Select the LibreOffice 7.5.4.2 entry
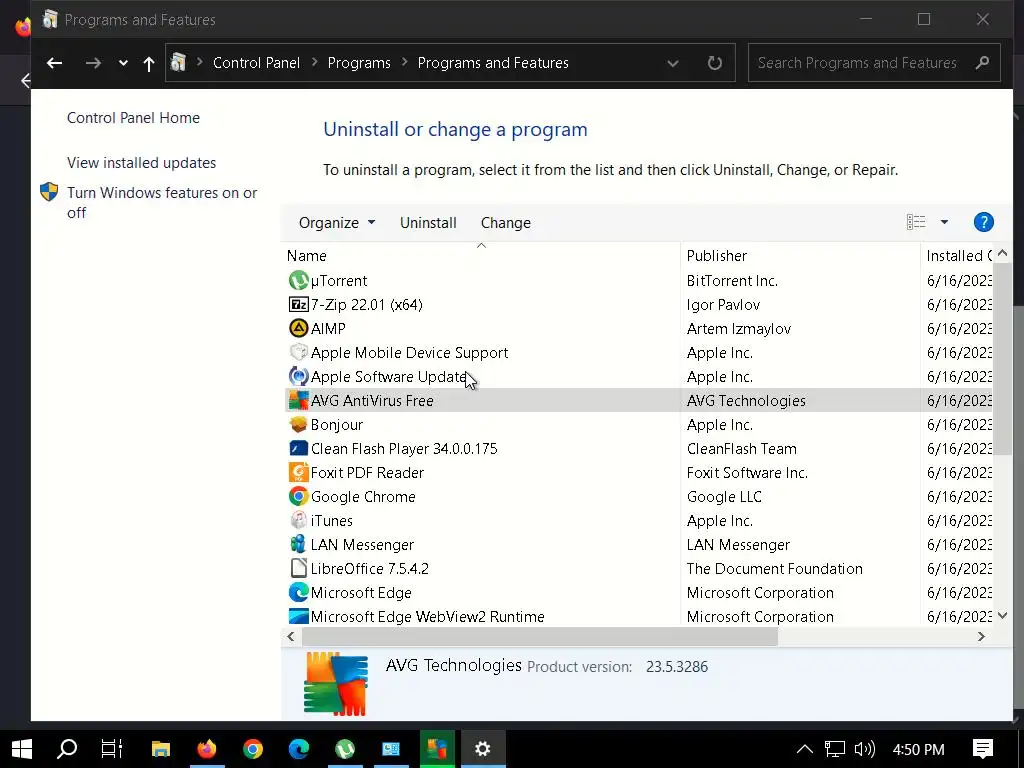The height and width of the screenshot is (768, 1024). click(x=370, y=569)
